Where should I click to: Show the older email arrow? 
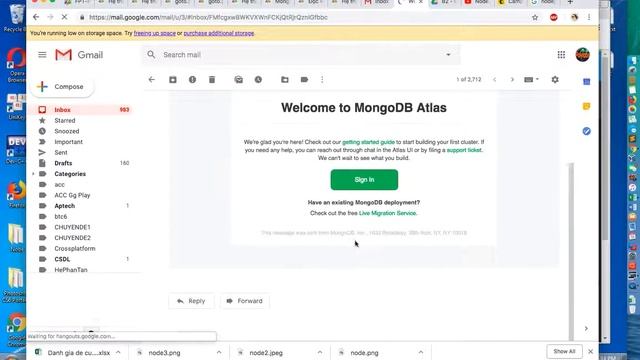coord(512,80)
